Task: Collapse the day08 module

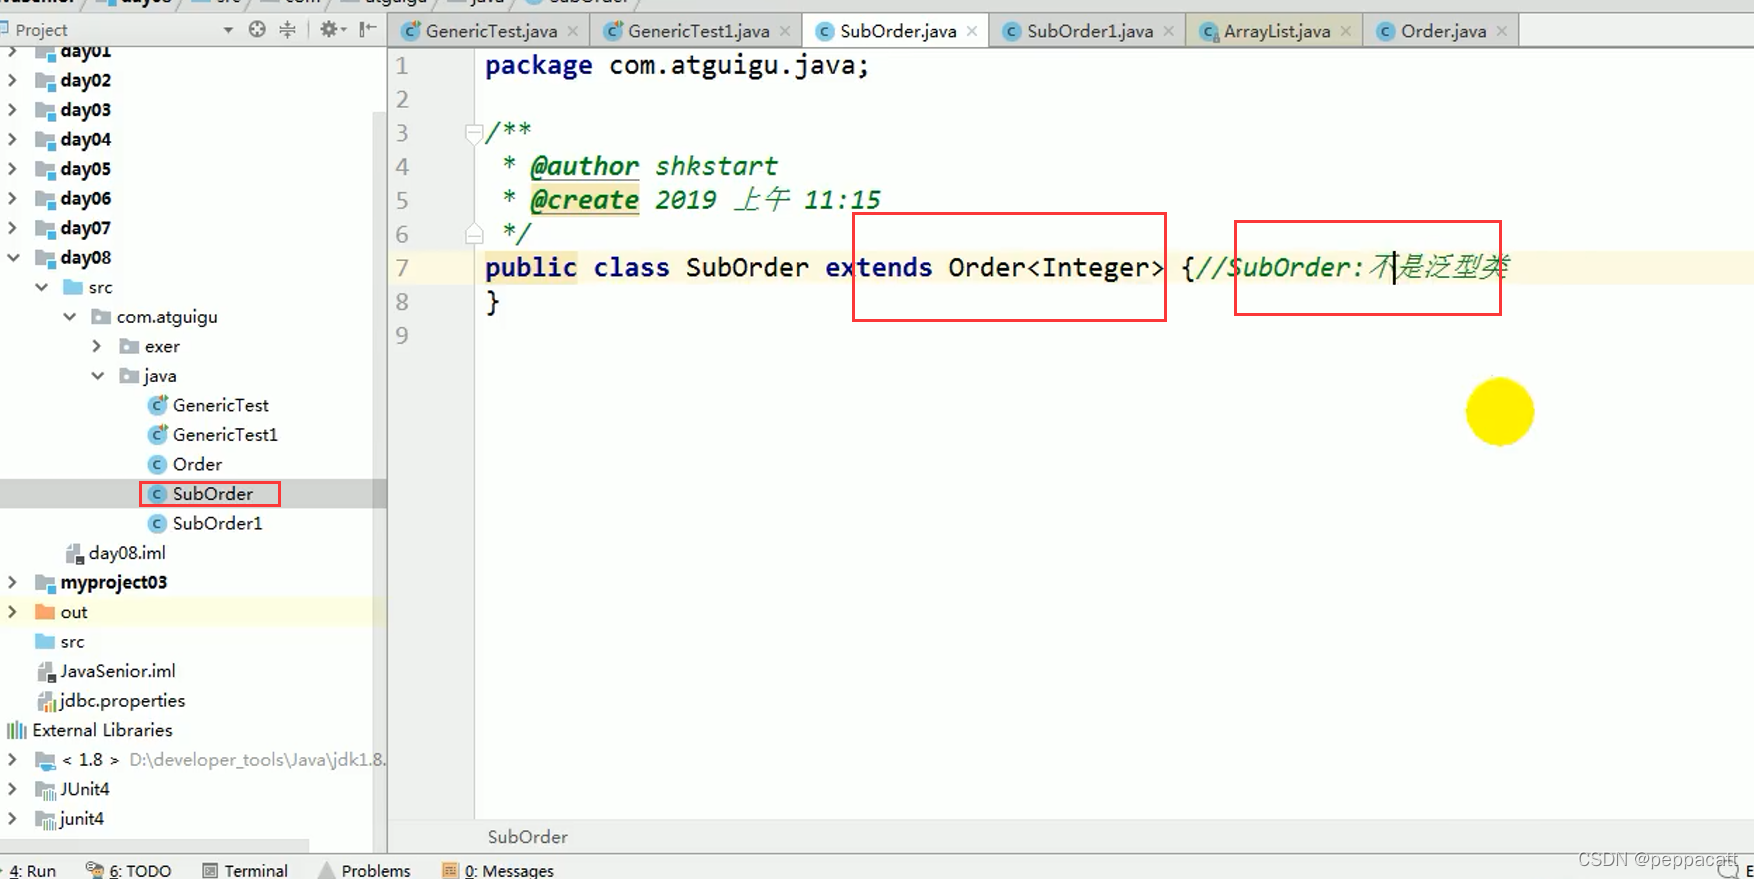Action: [13, 257]
